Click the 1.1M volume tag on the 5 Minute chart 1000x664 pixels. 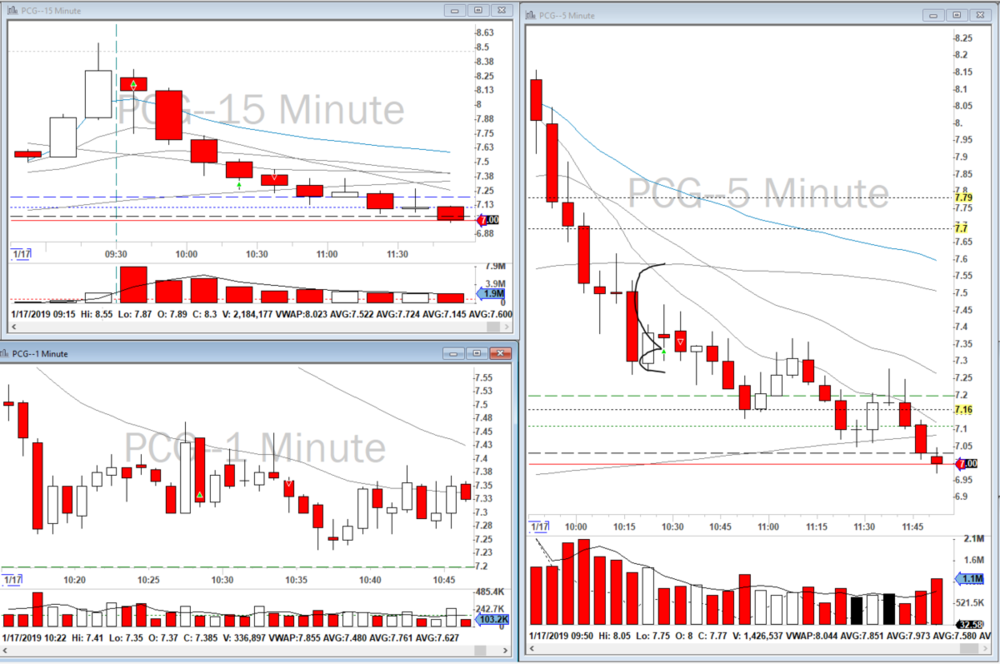(972, 578)
